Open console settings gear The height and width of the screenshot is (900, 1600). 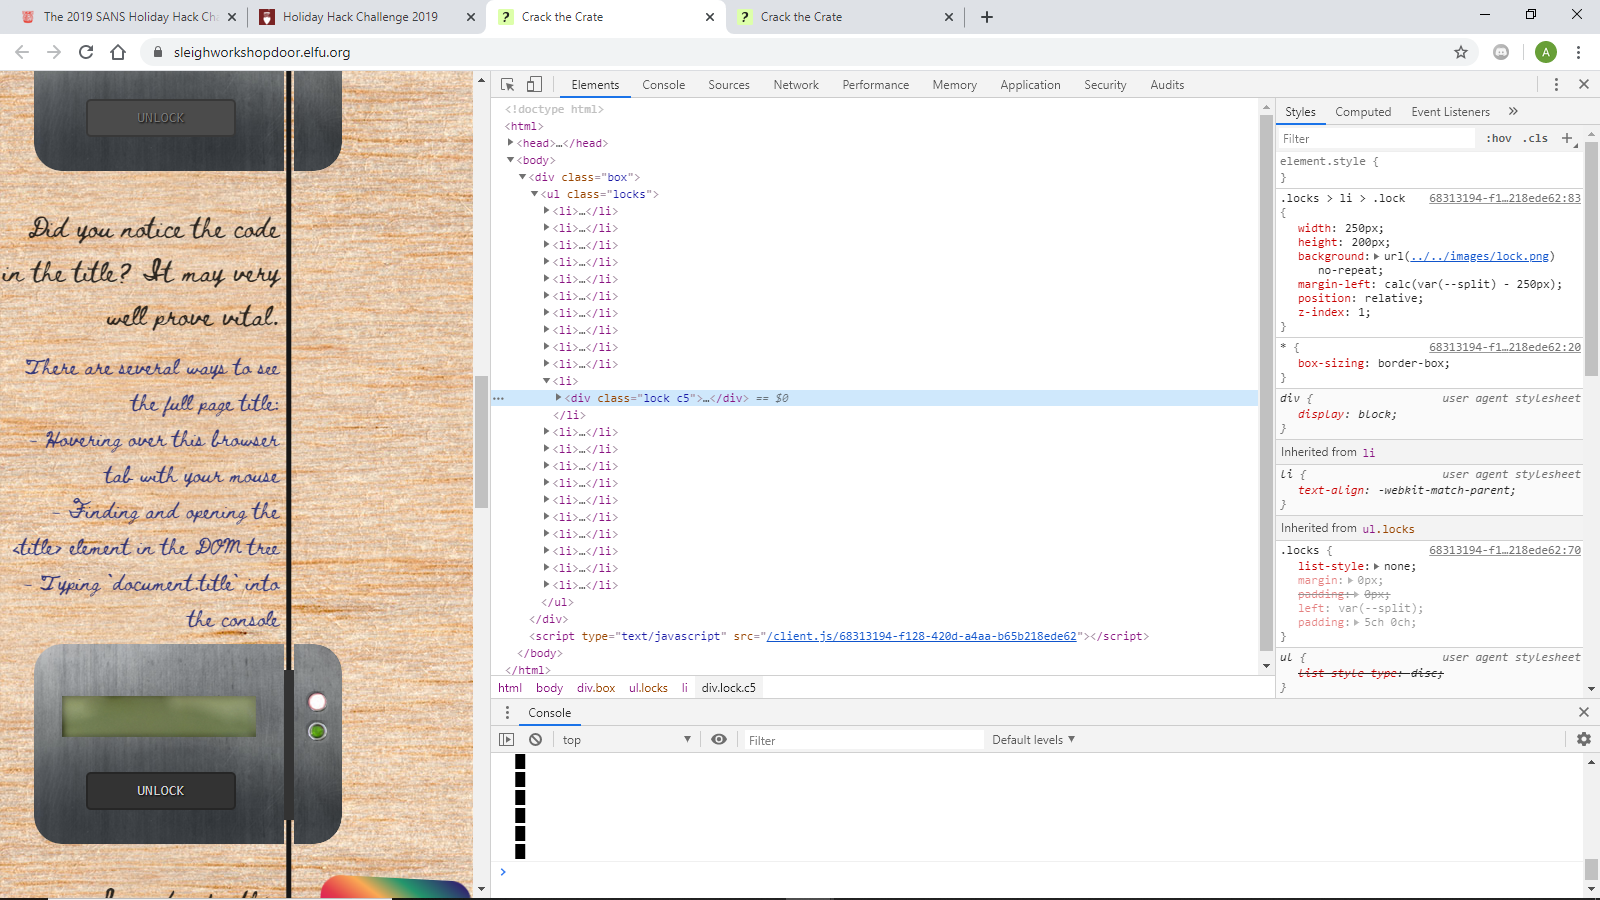1584,740
